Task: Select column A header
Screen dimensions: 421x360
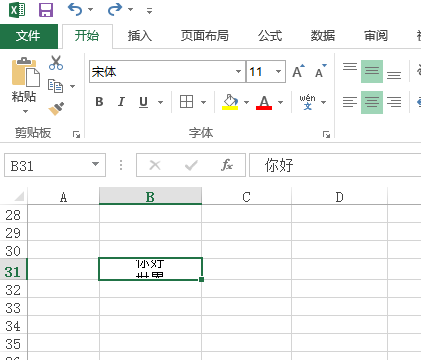Action: [x=63, y=197]
